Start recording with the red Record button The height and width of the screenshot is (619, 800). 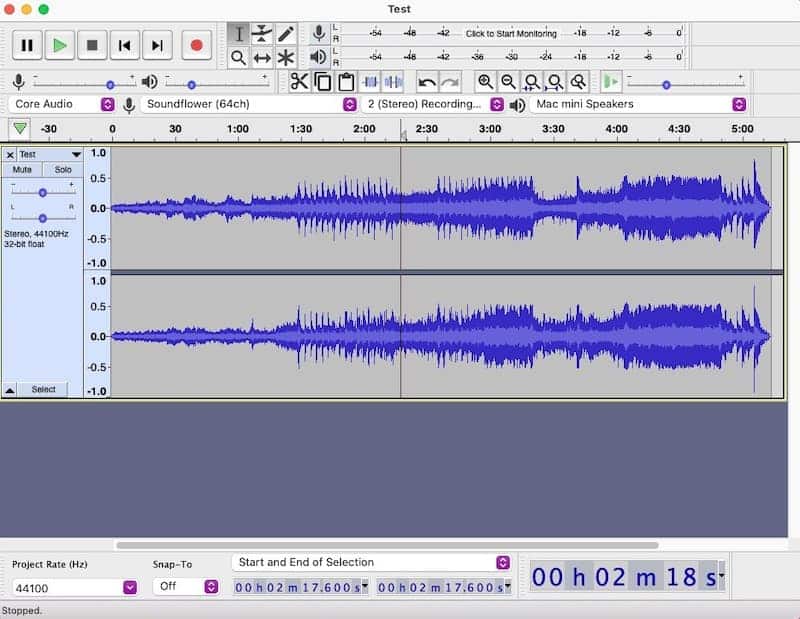(x=196, y=45)
